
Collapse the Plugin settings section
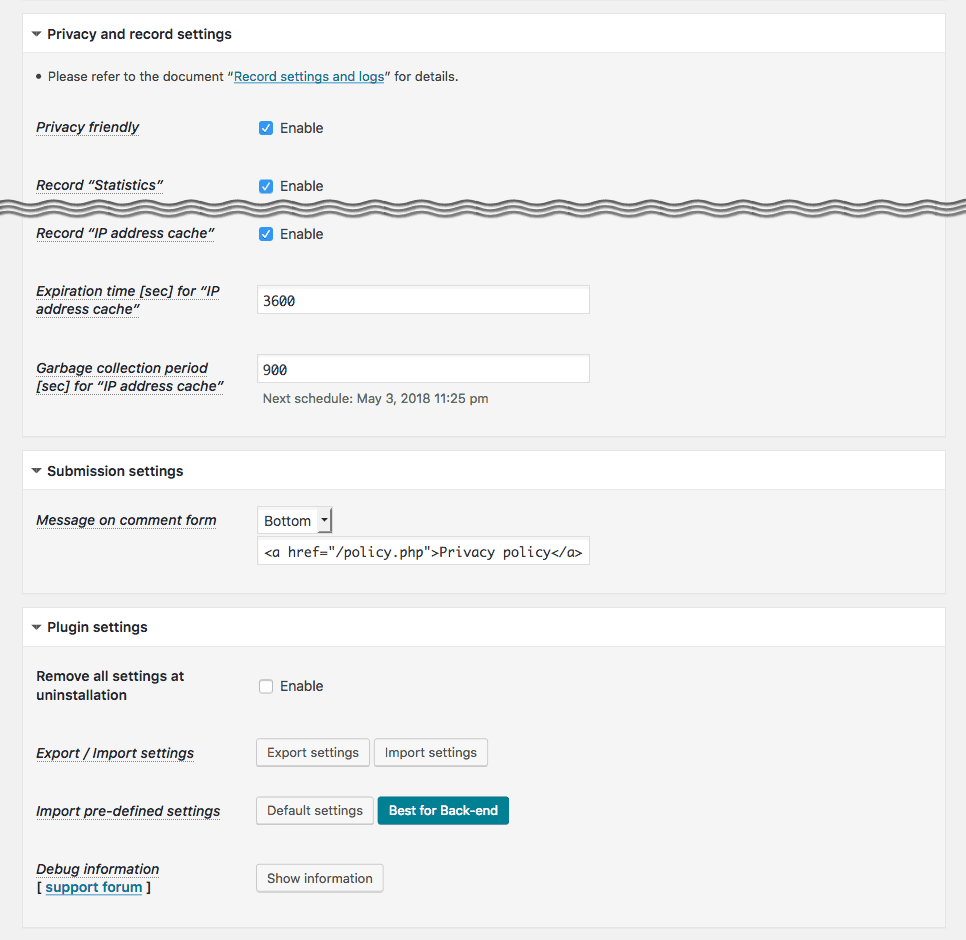click(x=37, y=628)
